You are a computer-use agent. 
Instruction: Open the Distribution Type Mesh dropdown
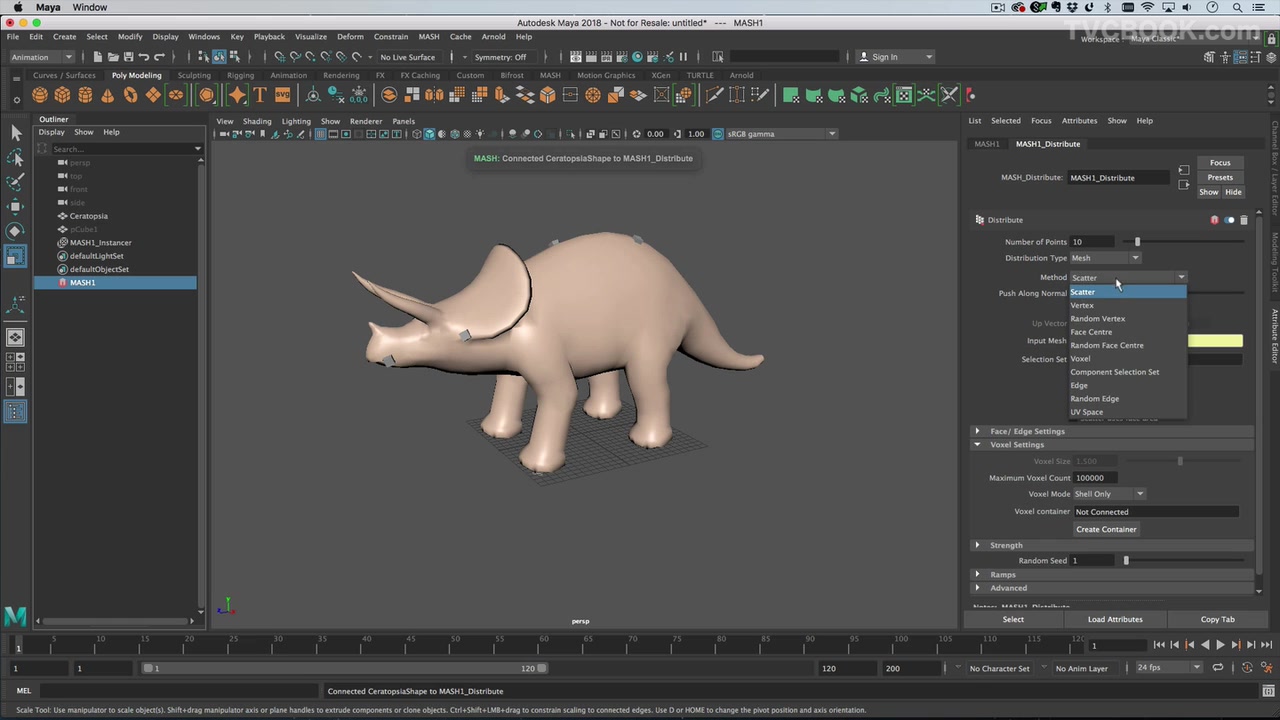coord(1105,258)
